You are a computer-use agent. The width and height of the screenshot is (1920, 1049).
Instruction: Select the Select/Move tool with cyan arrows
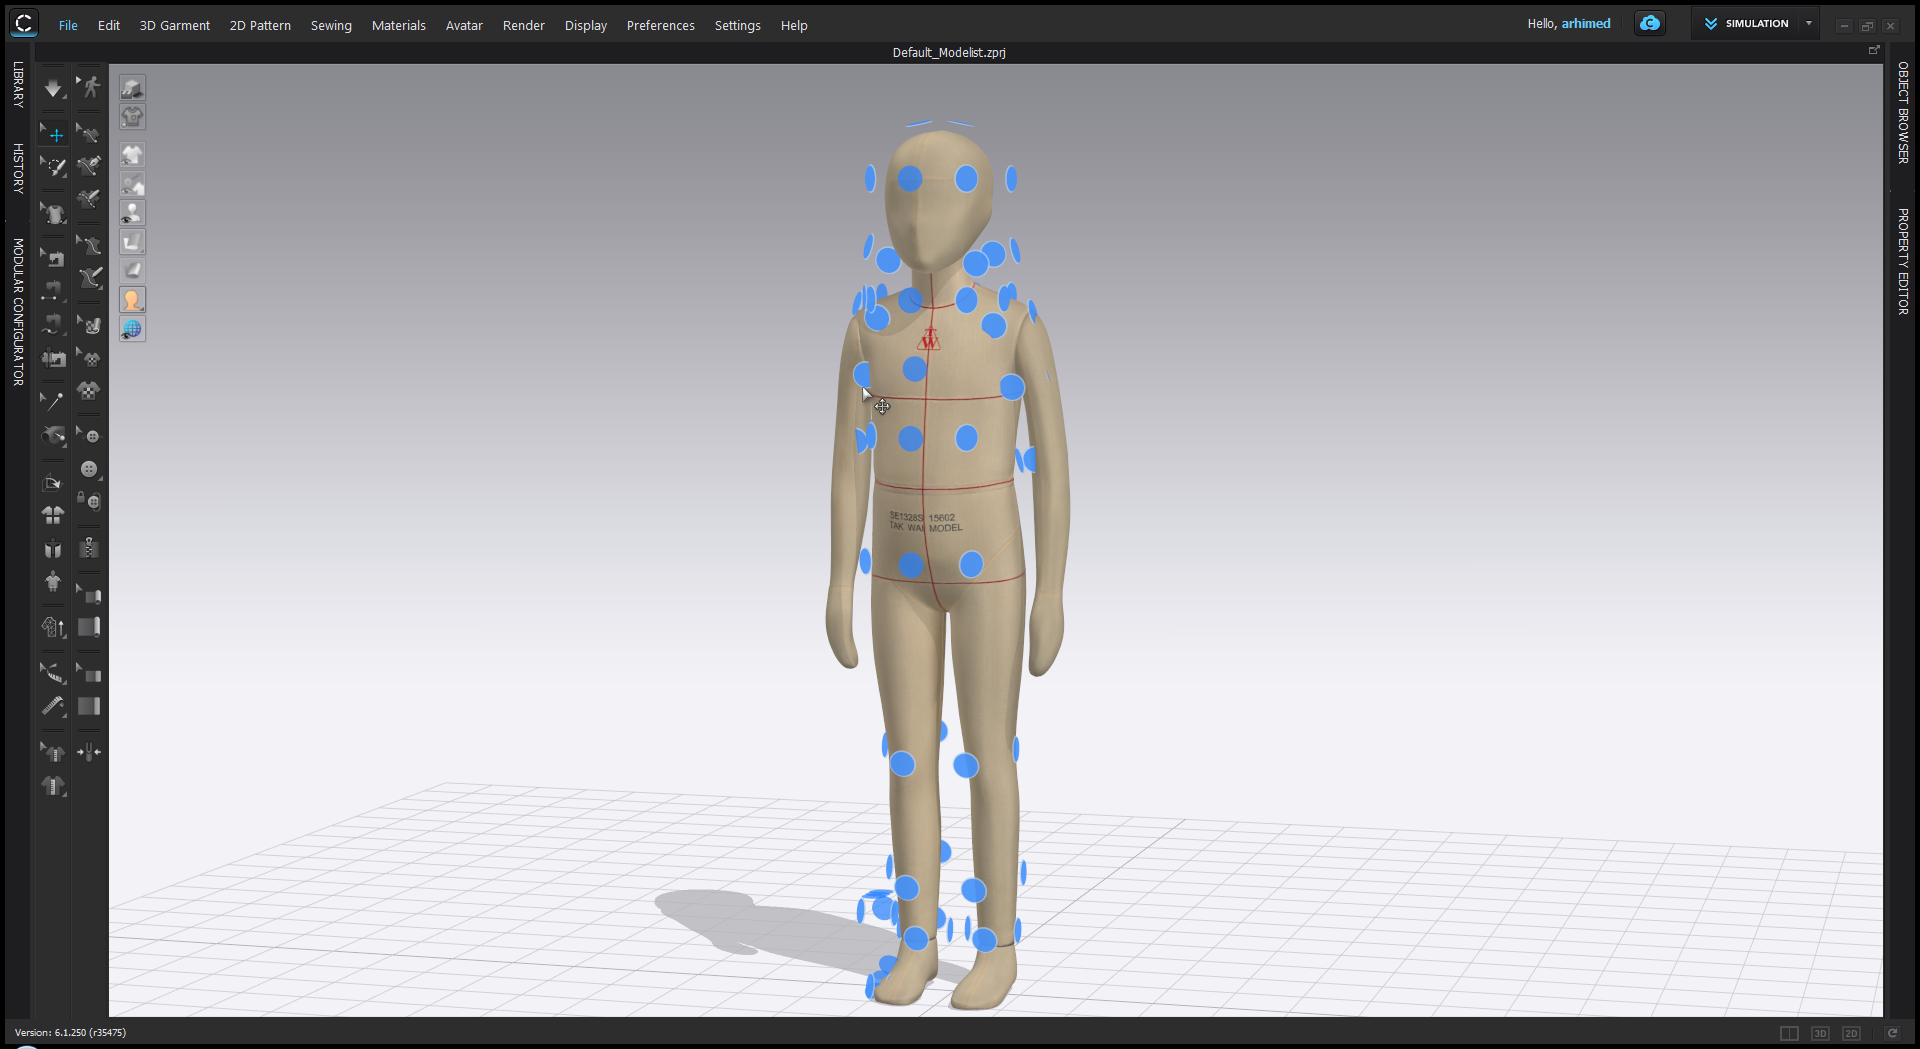click(53, 133)
